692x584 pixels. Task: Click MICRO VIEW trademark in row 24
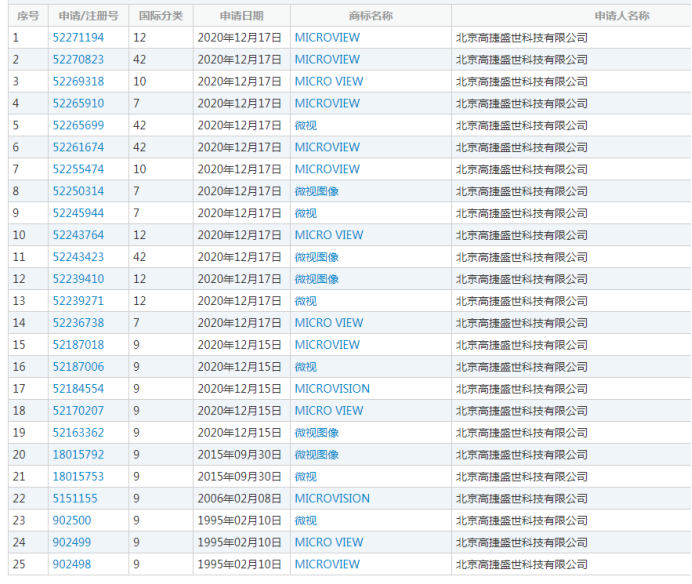pyautogui.click(x=329, y=543)
